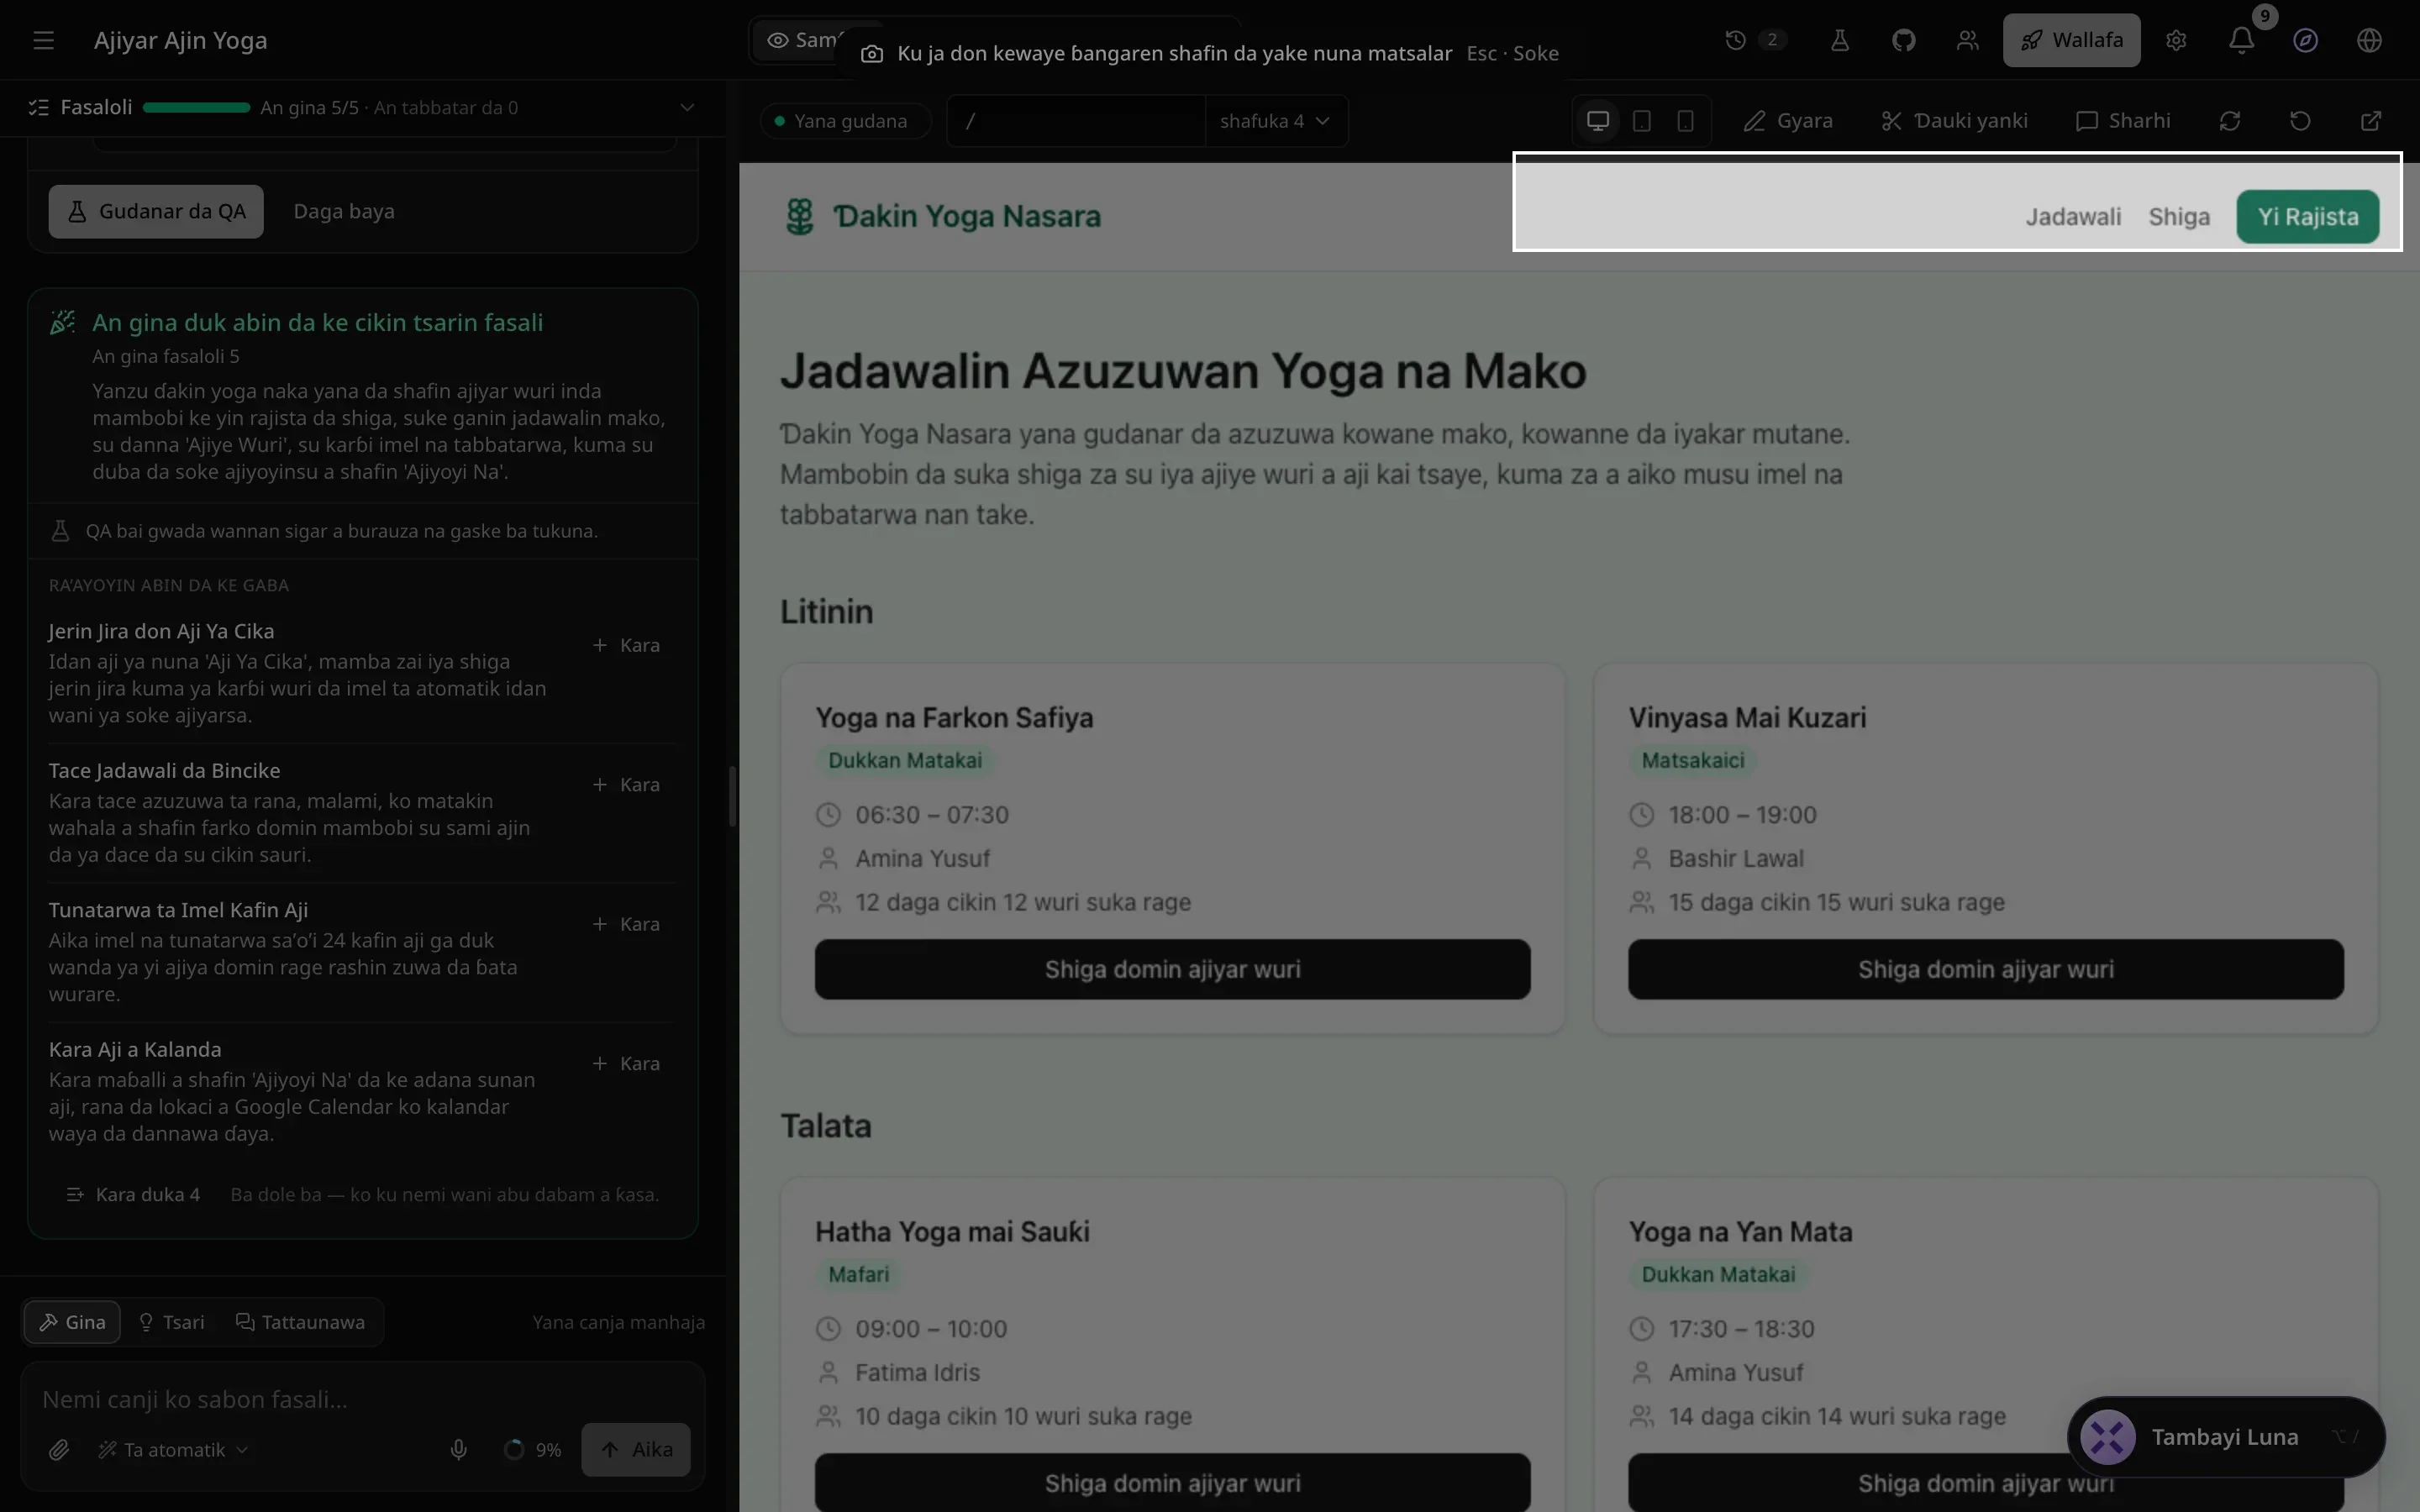Screen dimensions: 2420x1512
Task: Open the version history icon
Action: [x=1736, y=40]
